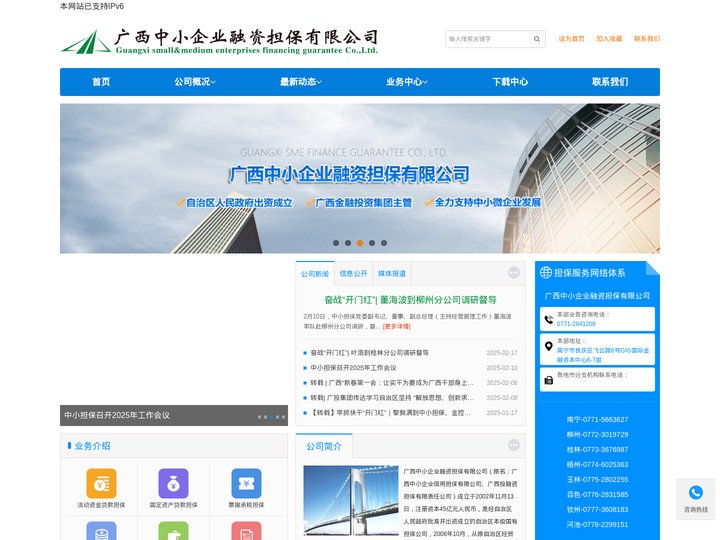The image size is (720, 540).
Task: Select the active orange banner dot
Action: tap(360, 243)
